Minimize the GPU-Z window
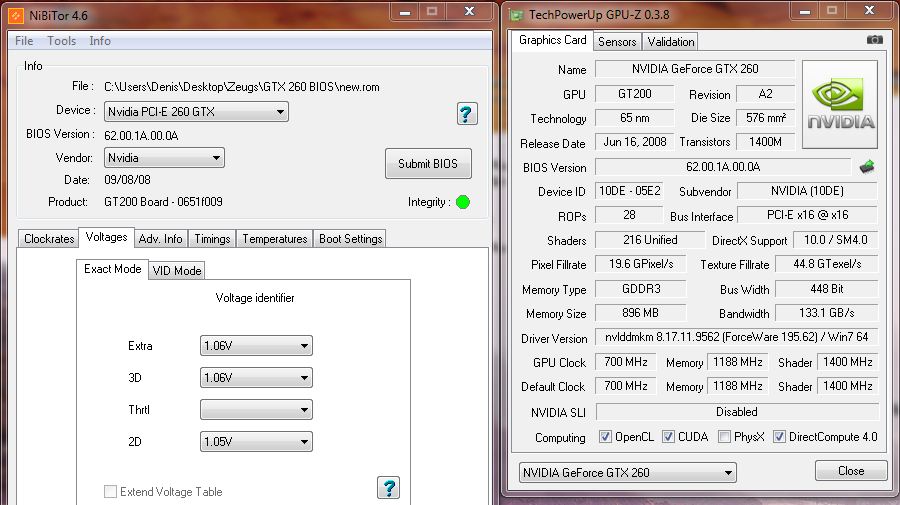900x505 pixels. pyautogui.click(x=805, y=11)
